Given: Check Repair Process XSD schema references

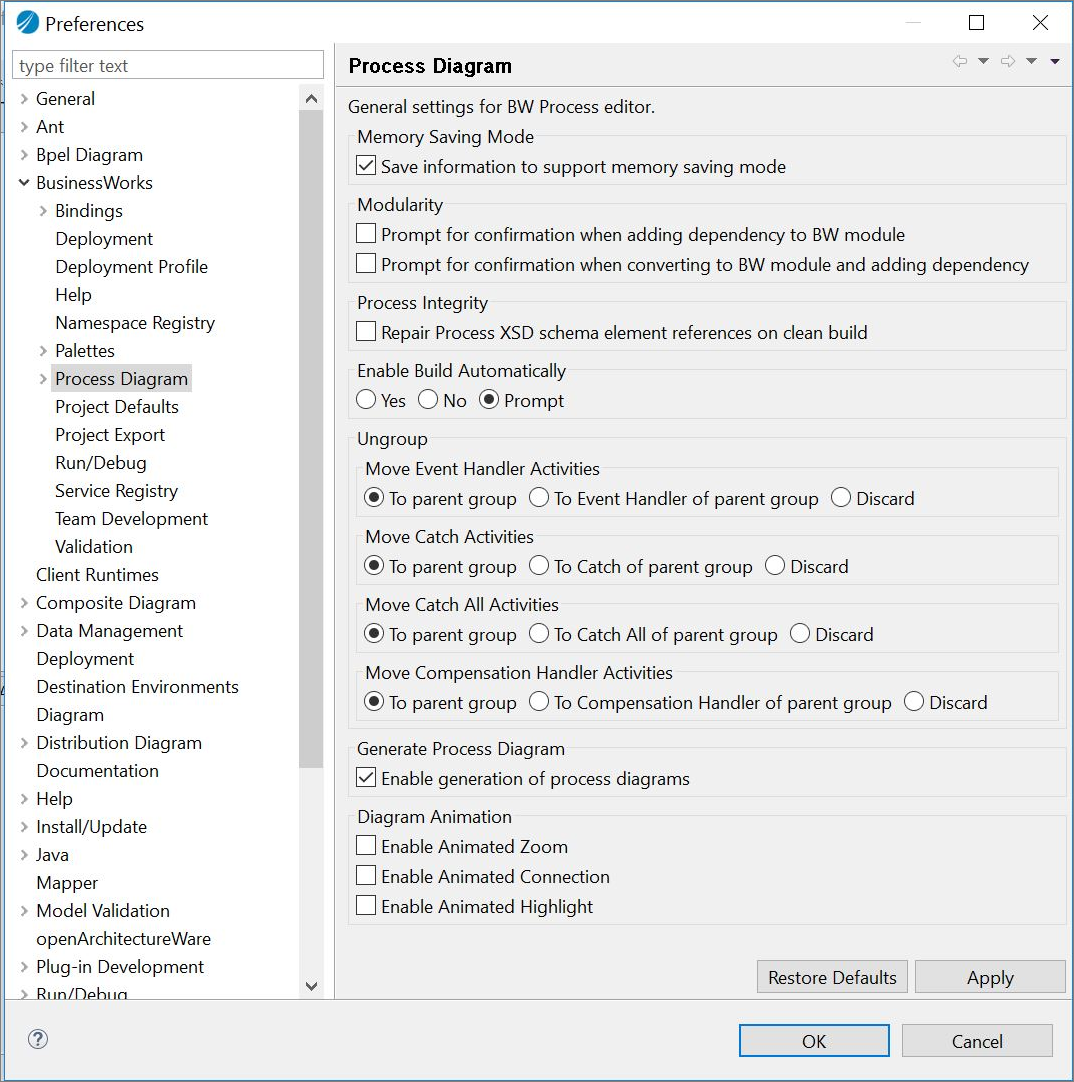Looking at the screenshot, I should click(366, 333).
